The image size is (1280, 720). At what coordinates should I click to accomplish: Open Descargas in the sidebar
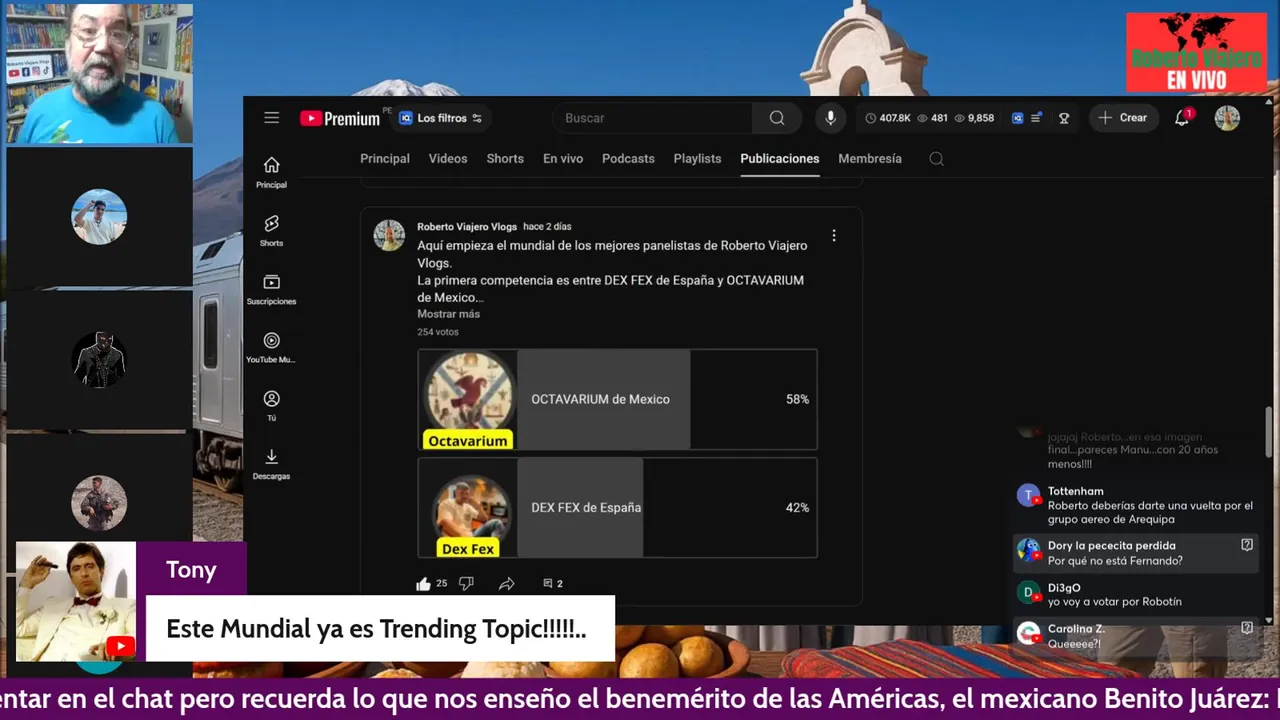coord(271,463)
